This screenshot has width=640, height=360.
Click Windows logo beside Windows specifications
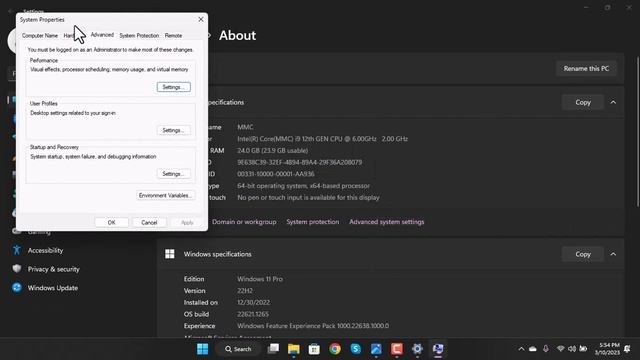pos(170,254)
